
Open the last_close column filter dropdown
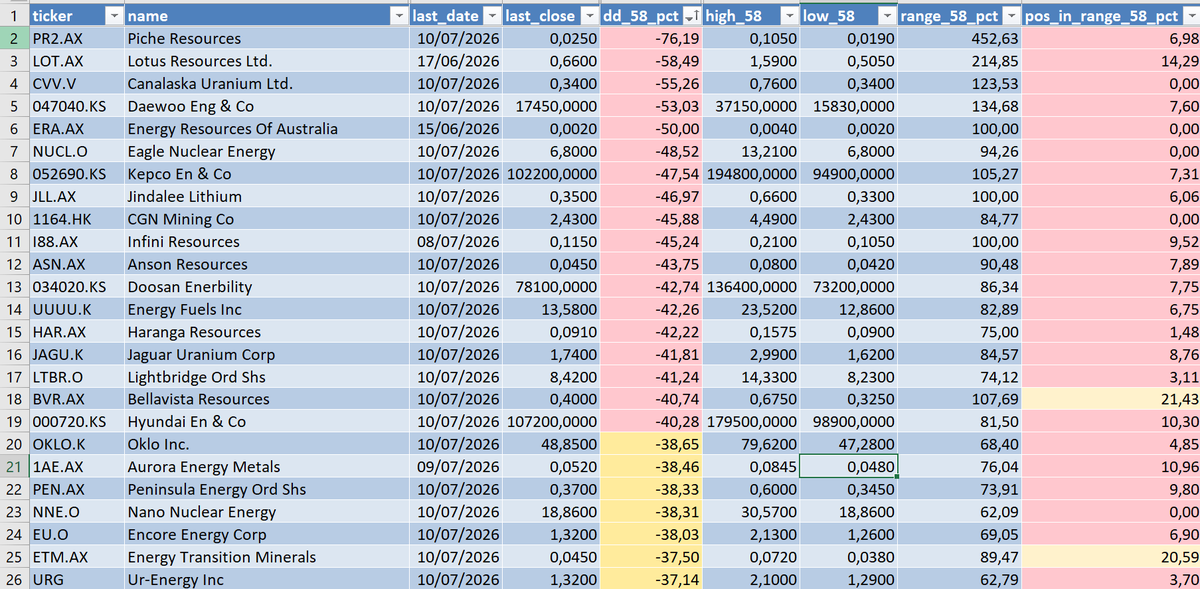point(589,16)
